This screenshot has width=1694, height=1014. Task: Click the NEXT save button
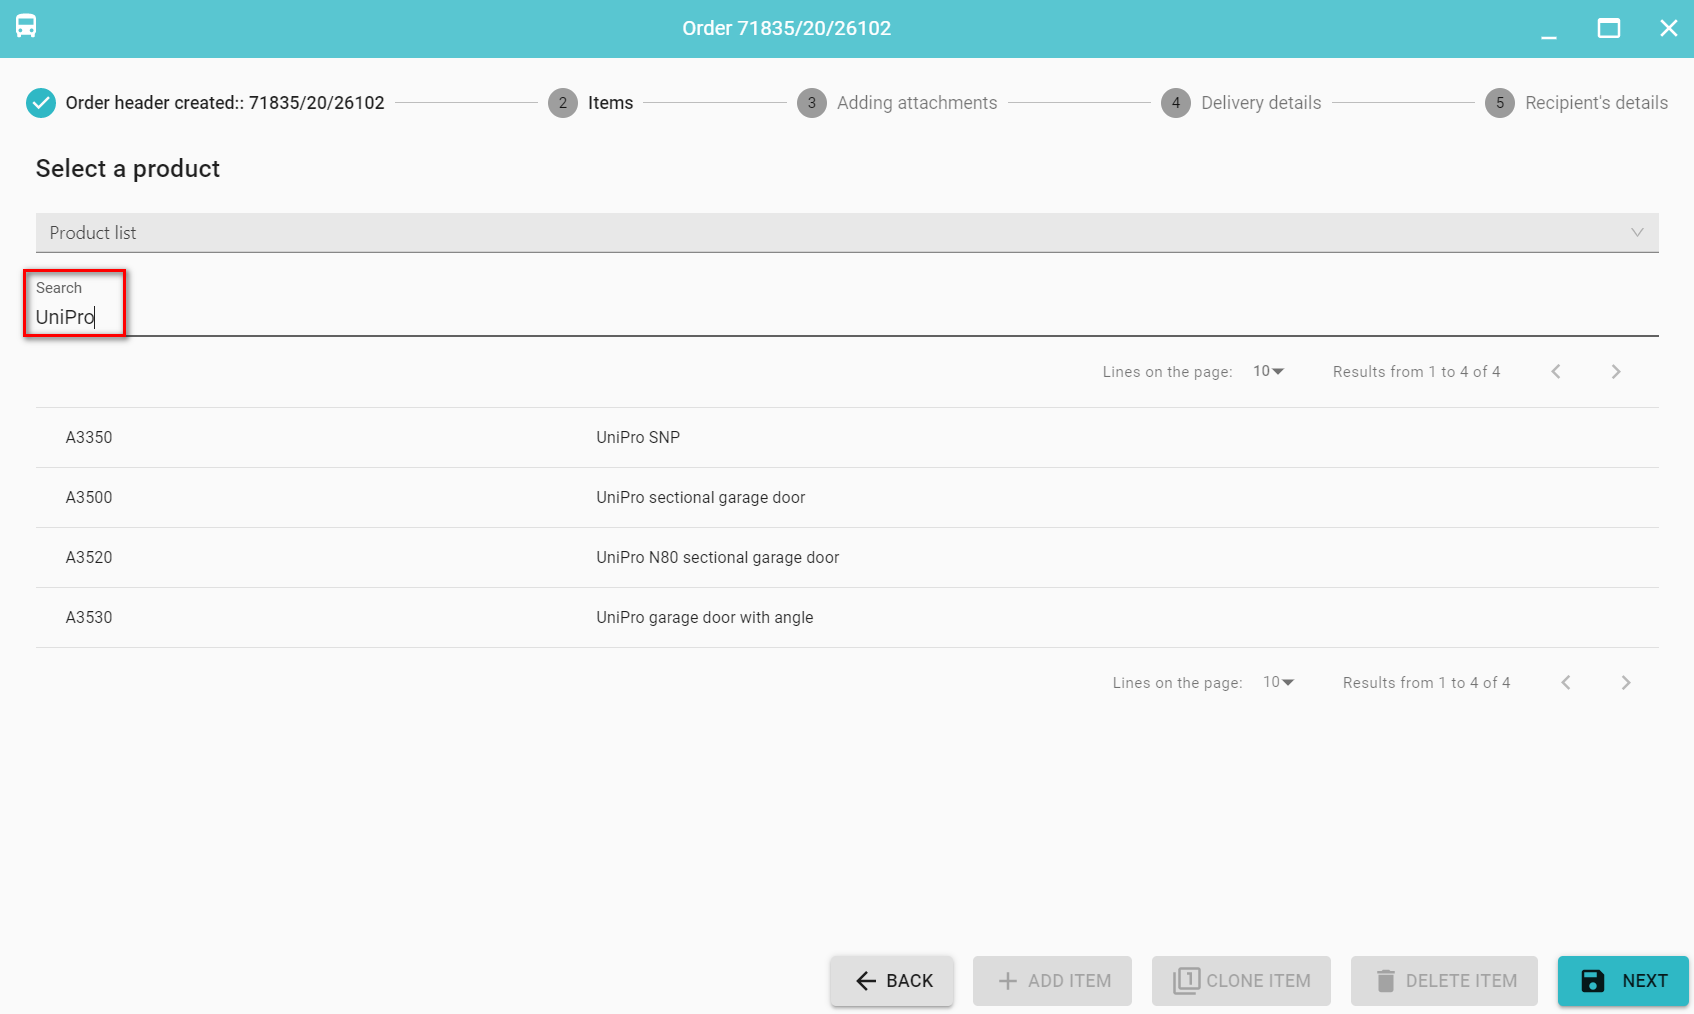[1623, 981]
